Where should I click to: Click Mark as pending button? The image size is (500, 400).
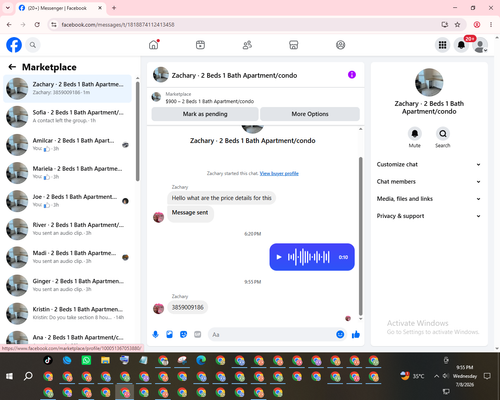[x=205, y=114]
